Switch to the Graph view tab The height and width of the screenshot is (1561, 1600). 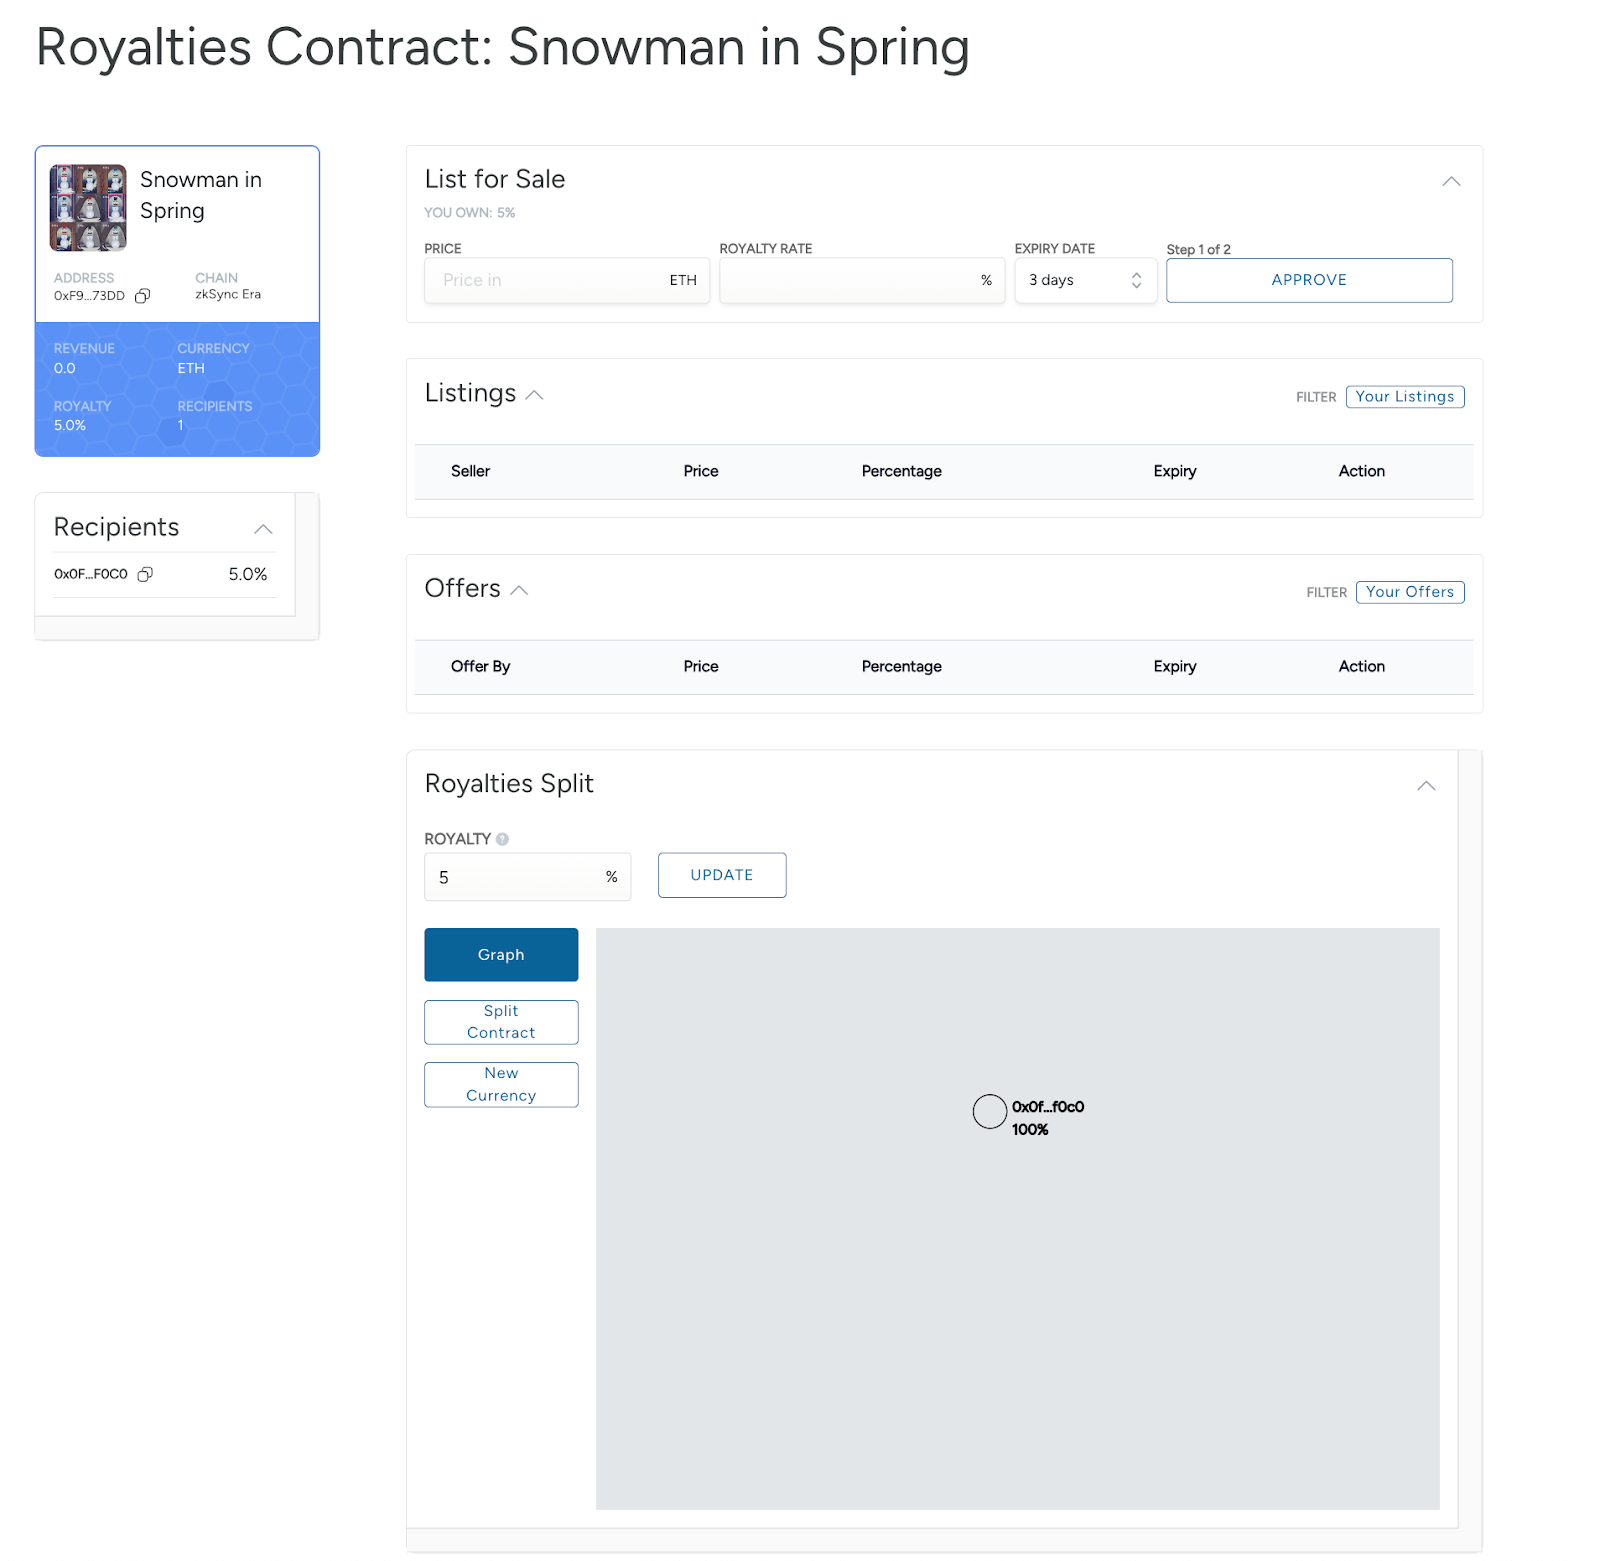coord(501,955)
